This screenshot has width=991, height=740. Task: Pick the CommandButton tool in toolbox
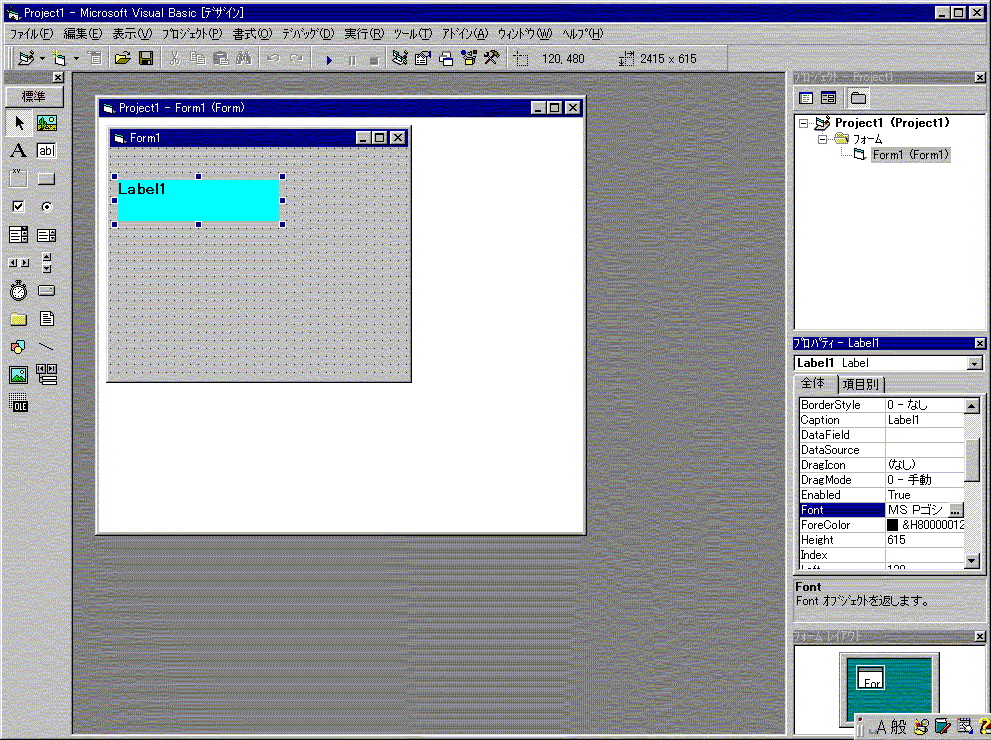(47, 179)
